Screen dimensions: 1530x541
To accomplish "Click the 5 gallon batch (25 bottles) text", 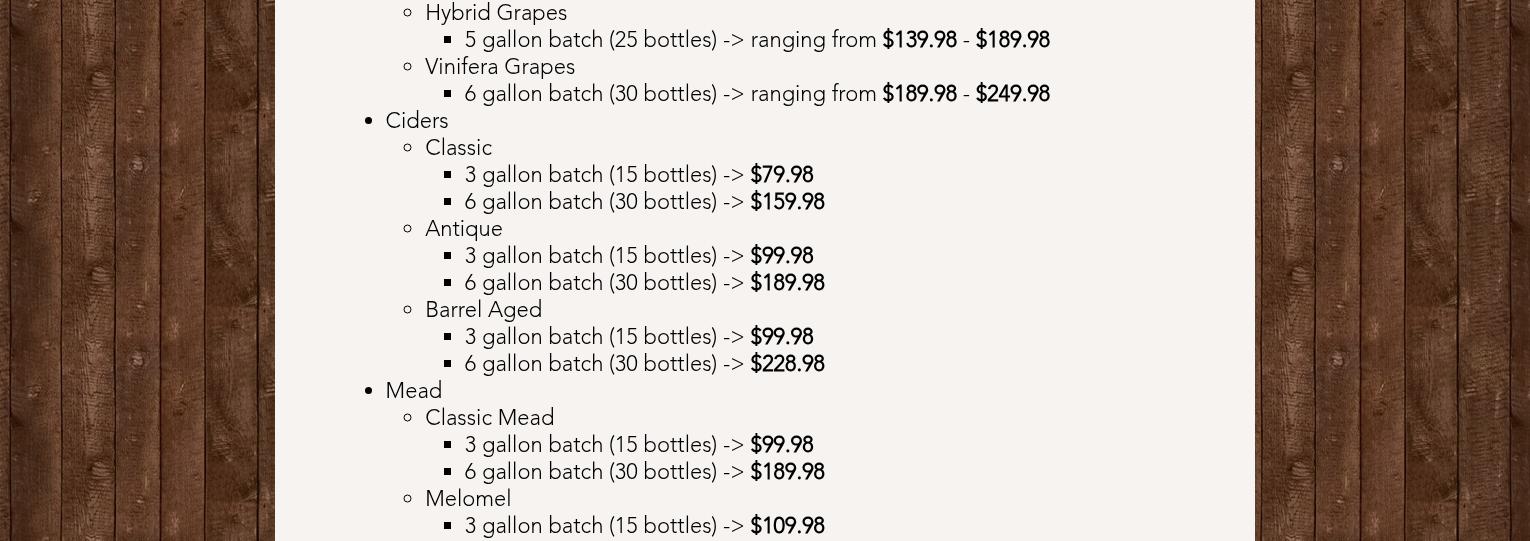I will point(590,40).
